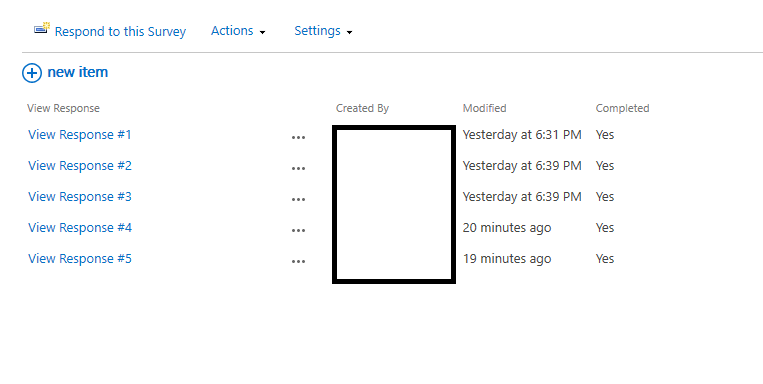Open ellipsis menu for Response #3
This screenshot has width=763, height=384.
tap(298, 200)
